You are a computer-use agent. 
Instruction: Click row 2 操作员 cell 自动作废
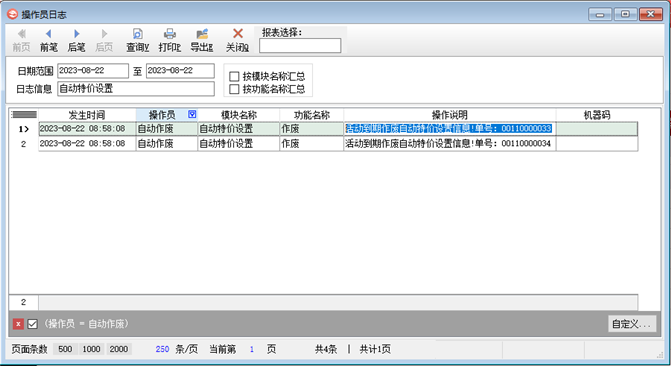point(167,144)
